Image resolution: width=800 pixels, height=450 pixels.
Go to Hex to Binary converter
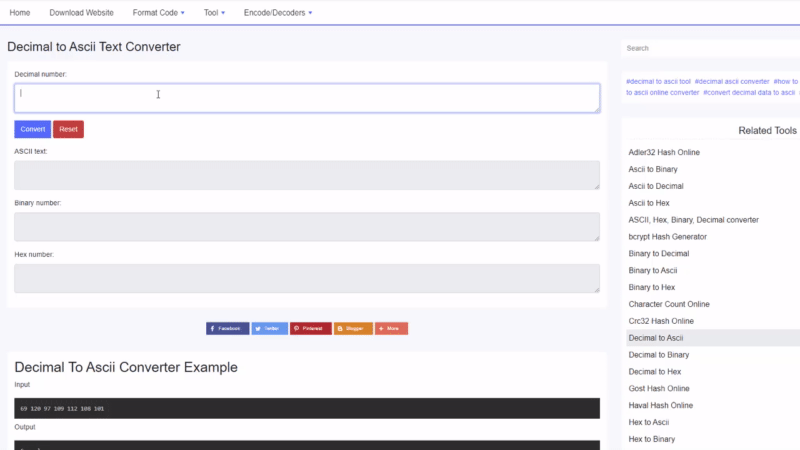tap(652, 439)
